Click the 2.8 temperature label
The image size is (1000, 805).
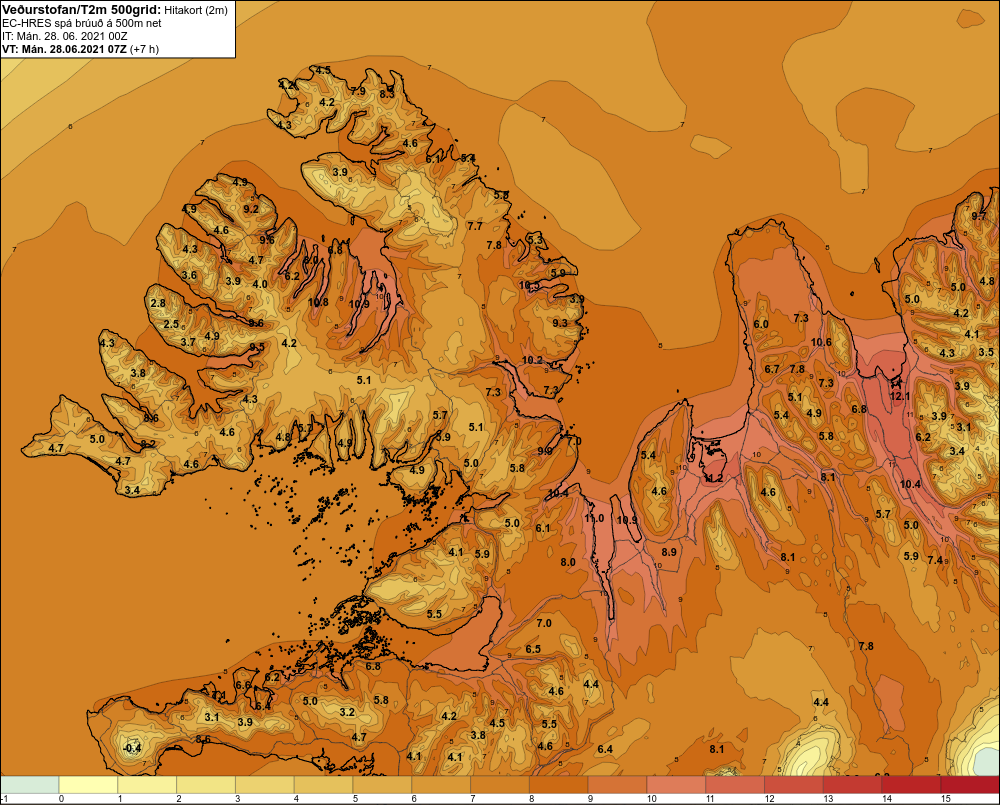click(x=158, y=303)
